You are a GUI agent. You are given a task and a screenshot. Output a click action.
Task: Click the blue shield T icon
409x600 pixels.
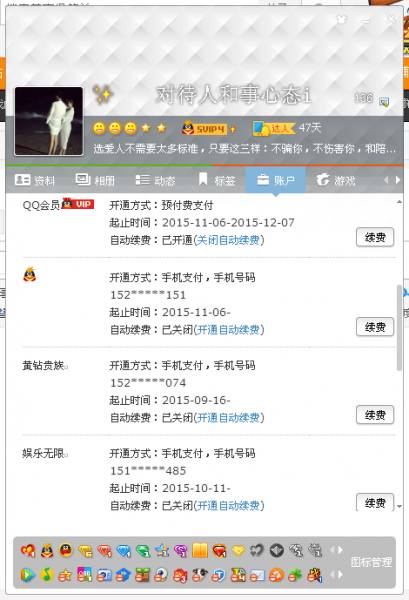(218, 575)
